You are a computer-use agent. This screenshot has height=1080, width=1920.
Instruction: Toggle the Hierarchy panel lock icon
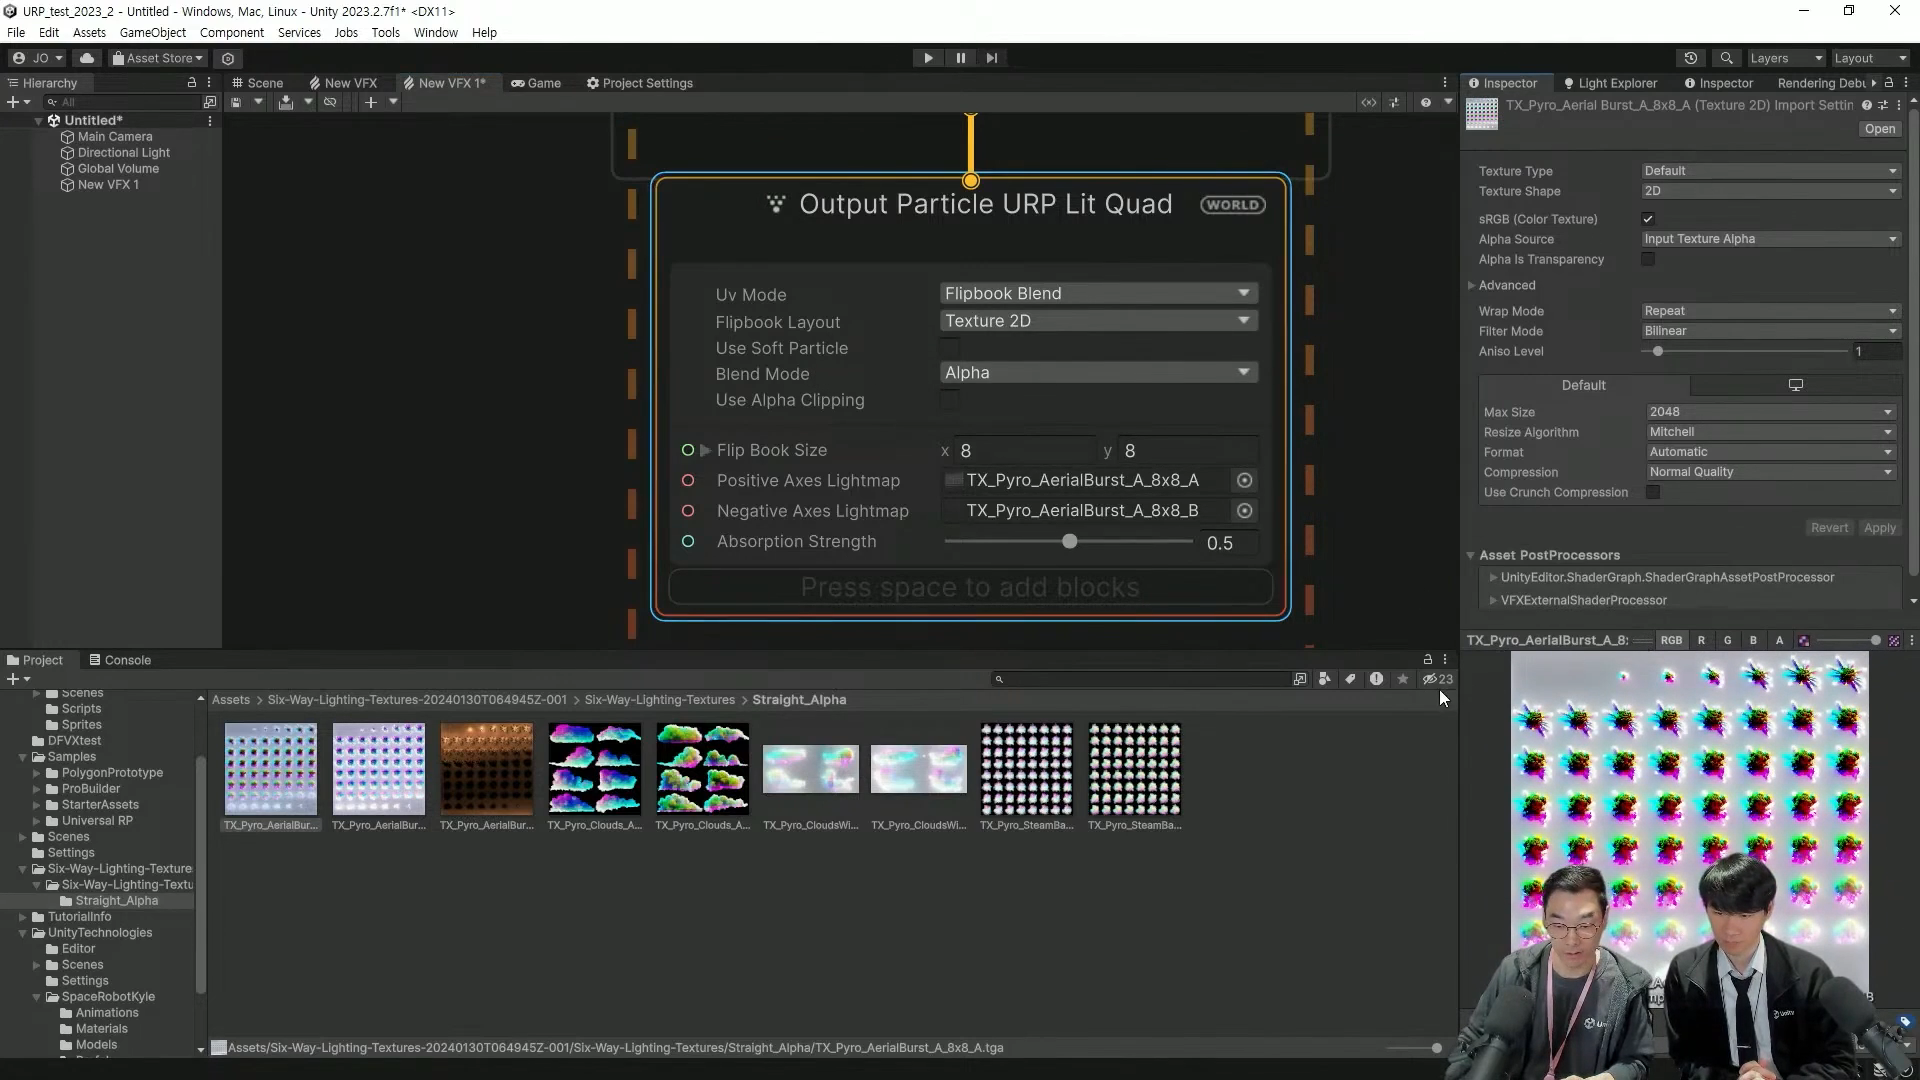191,83
